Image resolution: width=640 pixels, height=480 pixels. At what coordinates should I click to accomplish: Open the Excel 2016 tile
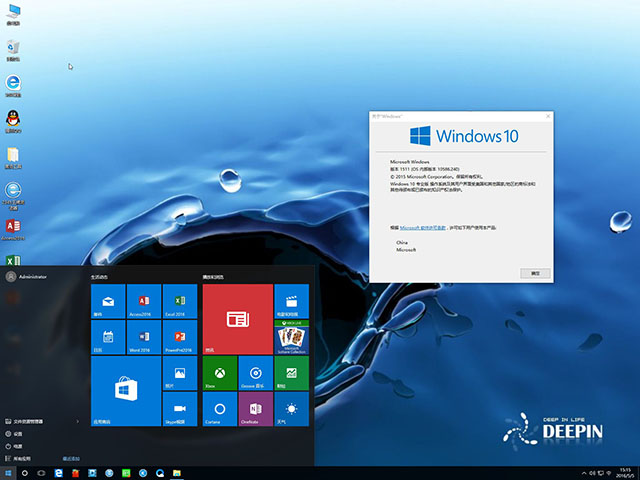179,301
